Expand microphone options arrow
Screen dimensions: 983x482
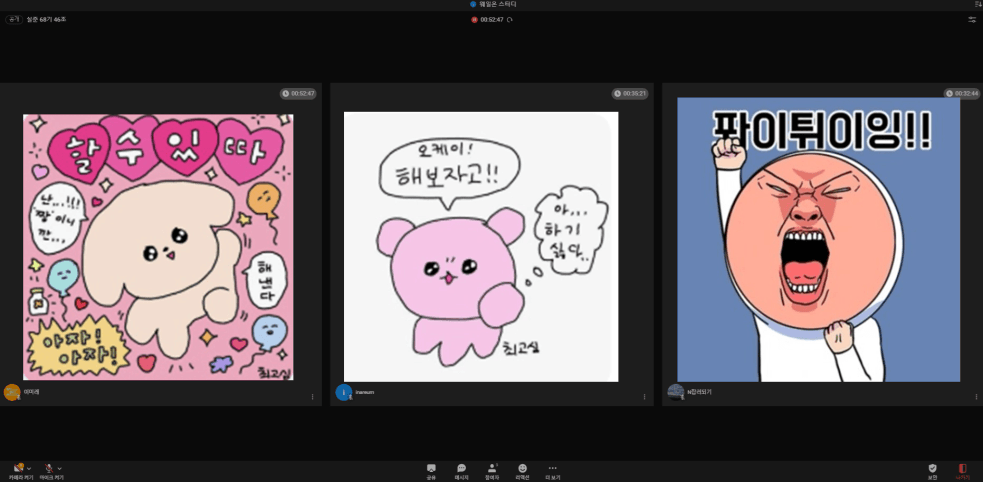tap(60, 468)
